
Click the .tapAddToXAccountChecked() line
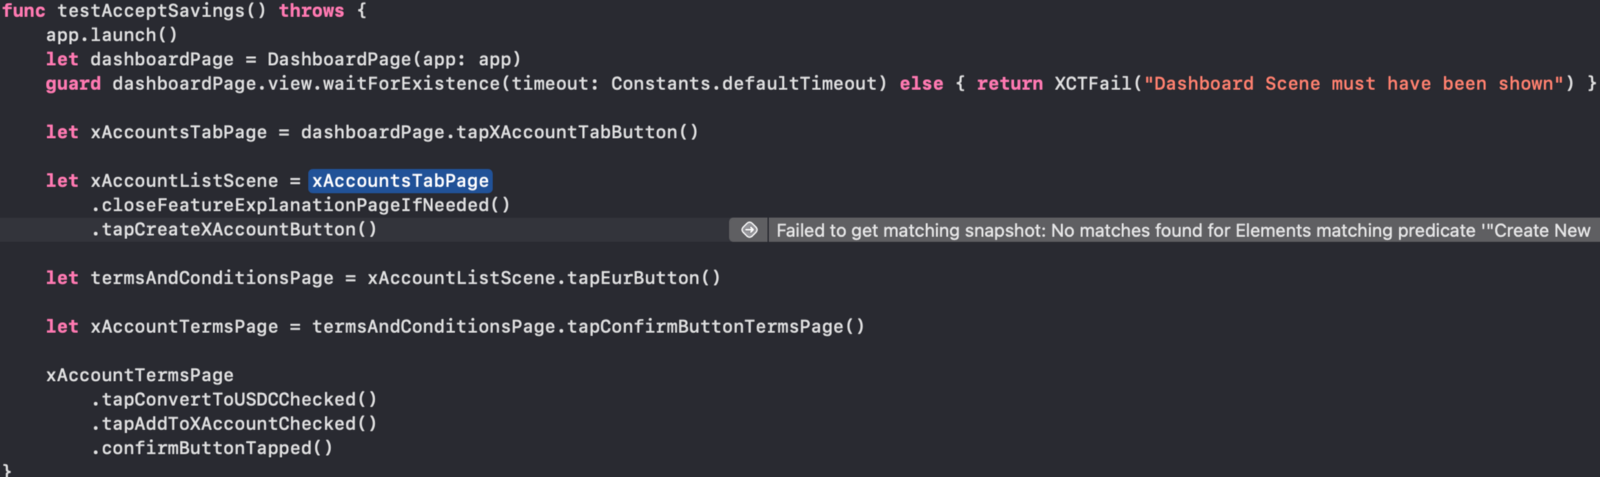tap(234, 424)
